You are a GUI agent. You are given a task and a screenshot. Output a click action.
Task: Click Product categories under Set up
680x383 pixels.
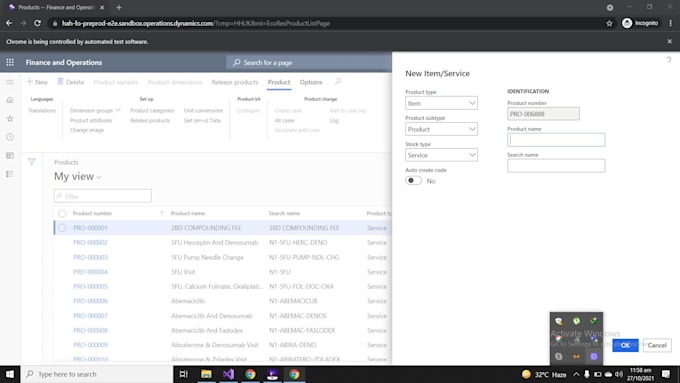click(x=152, y=111)
